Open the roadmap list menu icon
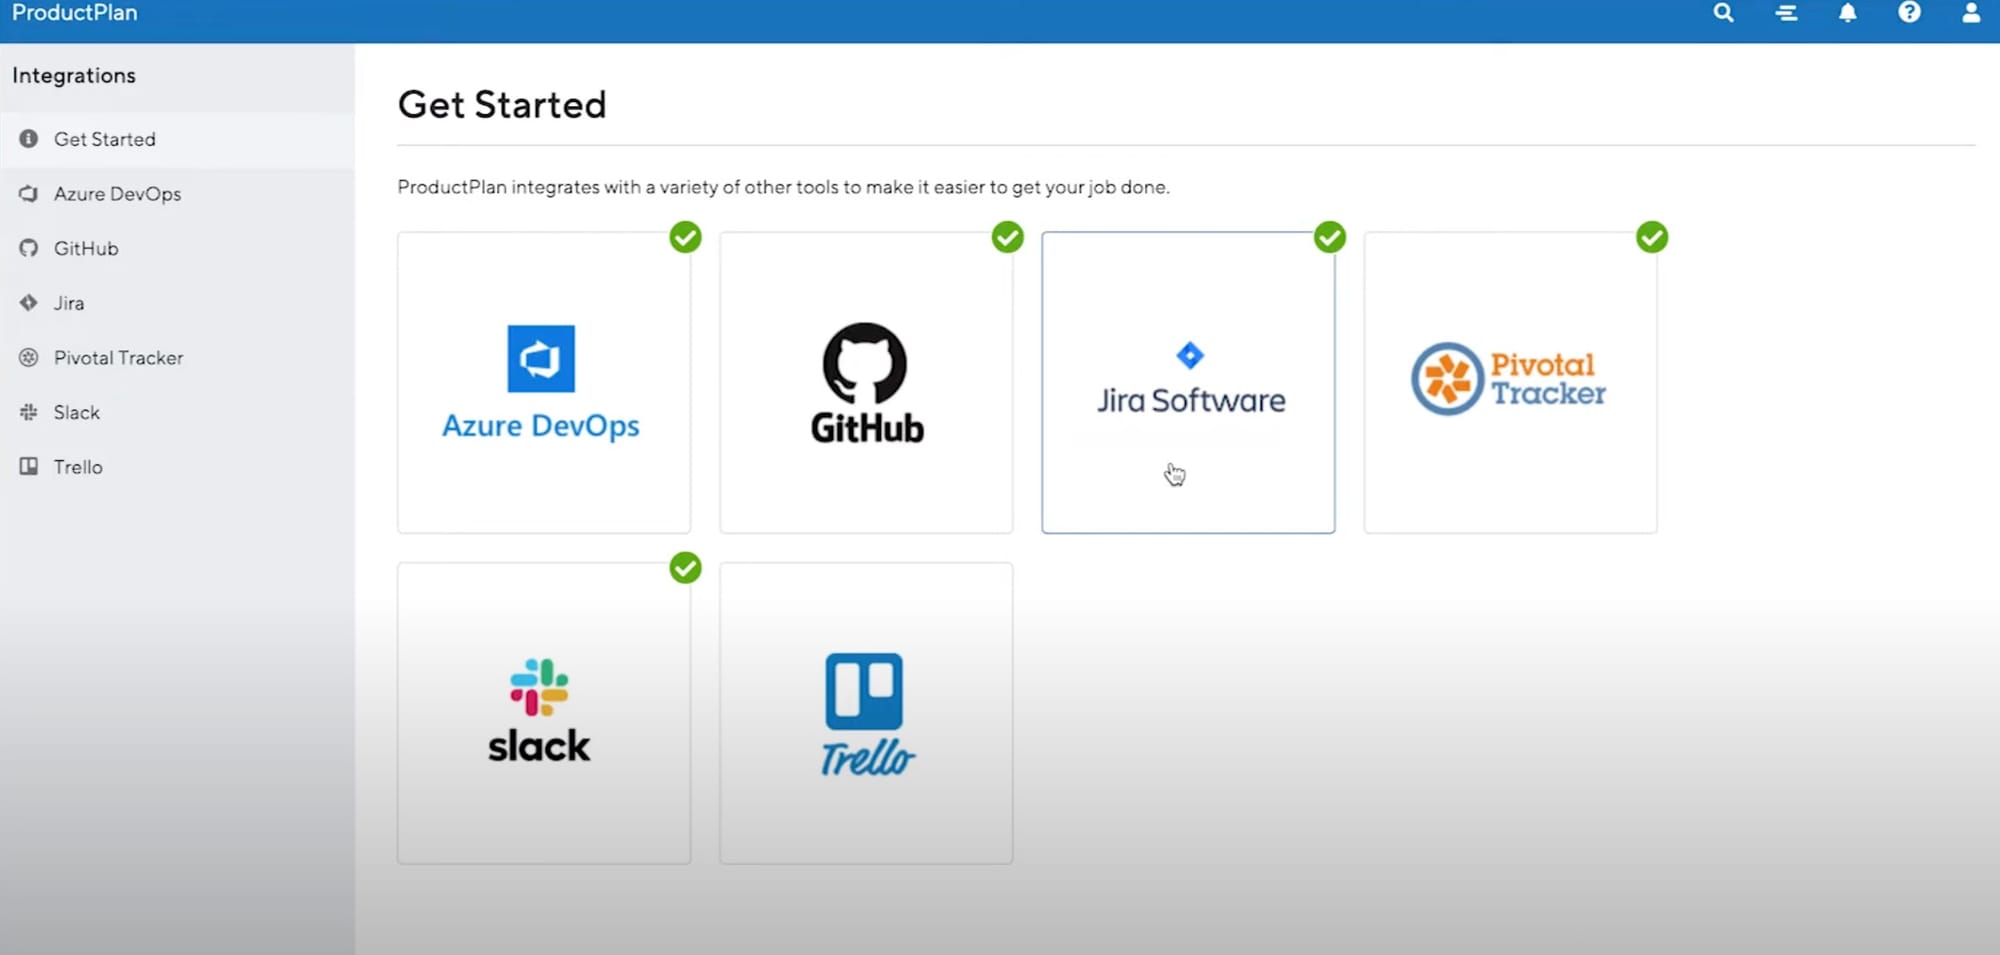Screen dimensions: 2000x955 [1786, 13]
